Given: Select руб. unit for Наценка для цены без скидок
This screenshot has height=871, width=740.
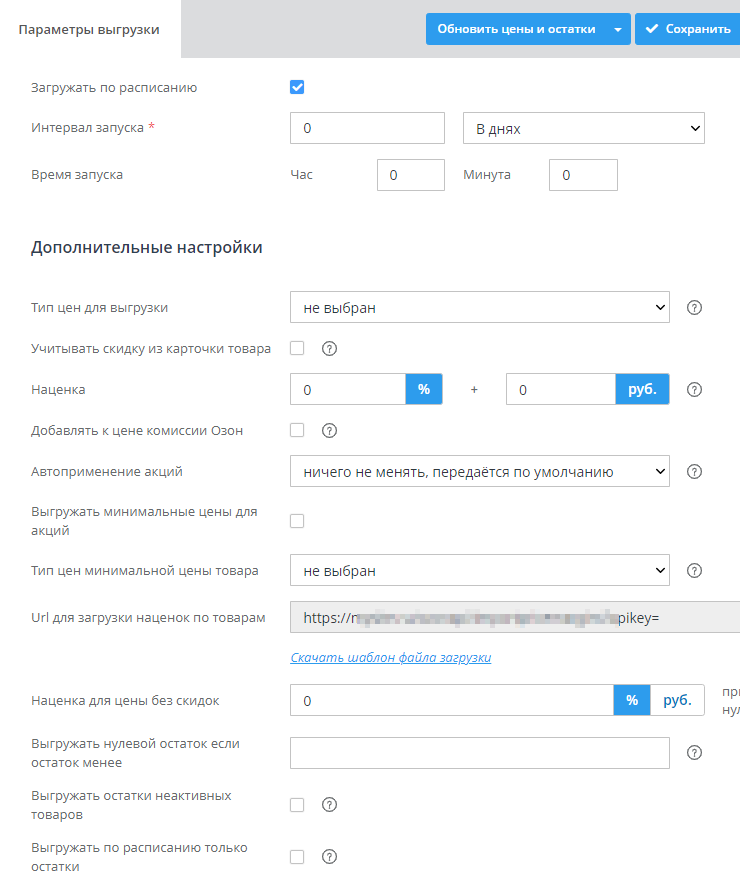Looking at the screenshot, I should coord(677,701).
